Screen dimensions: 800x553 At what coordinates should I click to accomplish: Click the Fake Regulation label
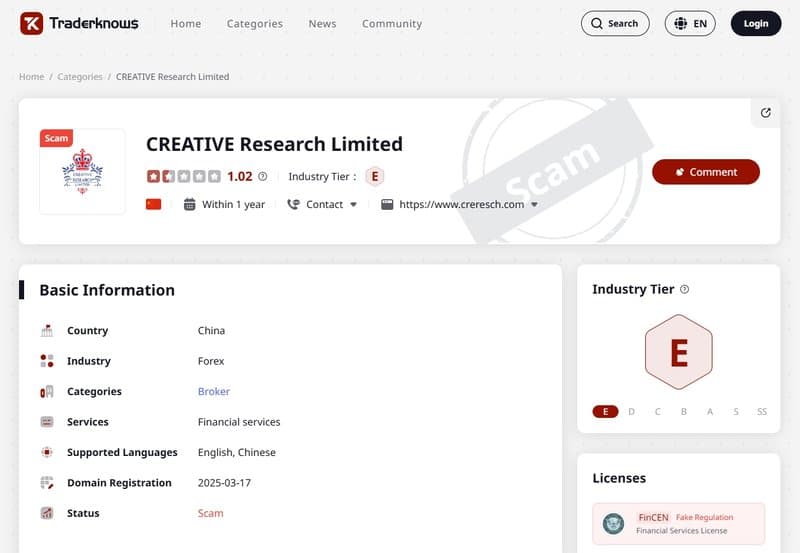pyautogui.click(x=704, y=517)
